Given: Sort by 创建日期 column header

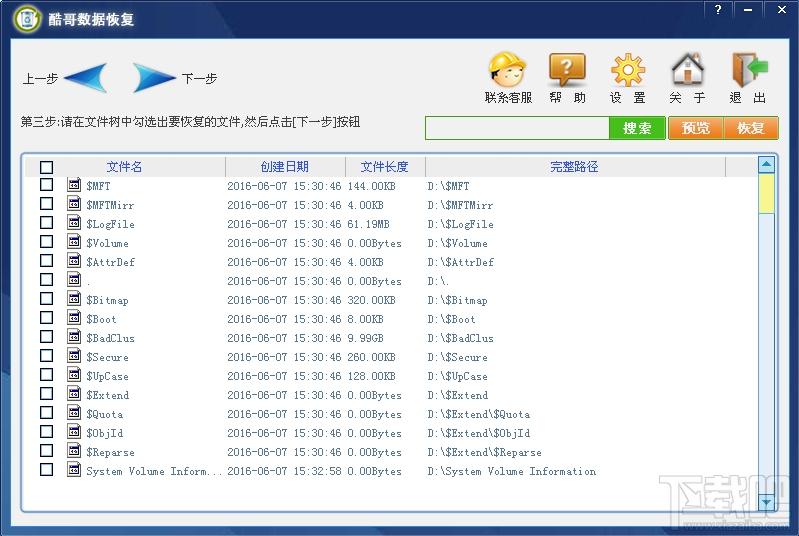Looking at the screenshot, I should click(x=285, y=167).
